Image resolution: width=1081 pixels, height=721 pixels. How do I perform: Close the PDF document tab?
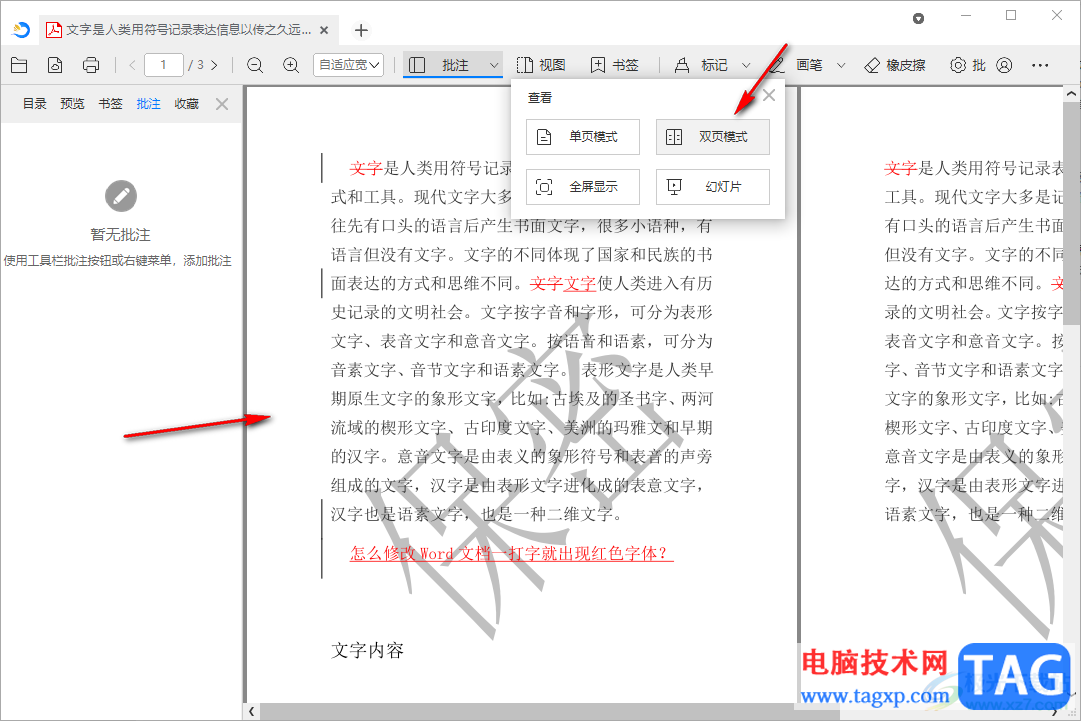click(324, 30)
